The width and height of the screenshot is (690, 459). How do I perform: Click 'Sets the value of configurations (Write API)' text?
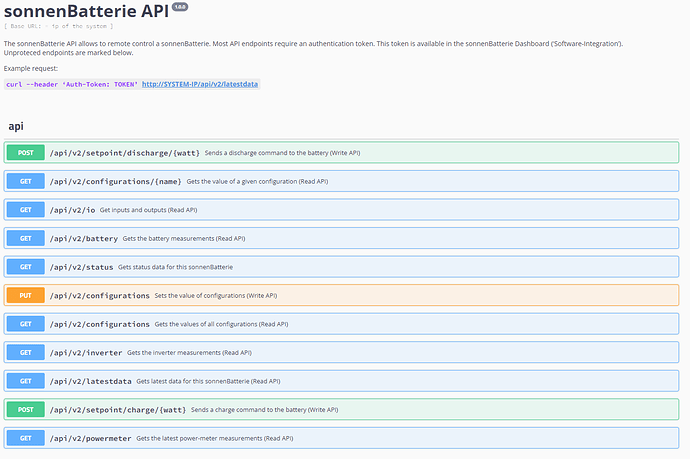pyautogui.click(x=216, y=296)
